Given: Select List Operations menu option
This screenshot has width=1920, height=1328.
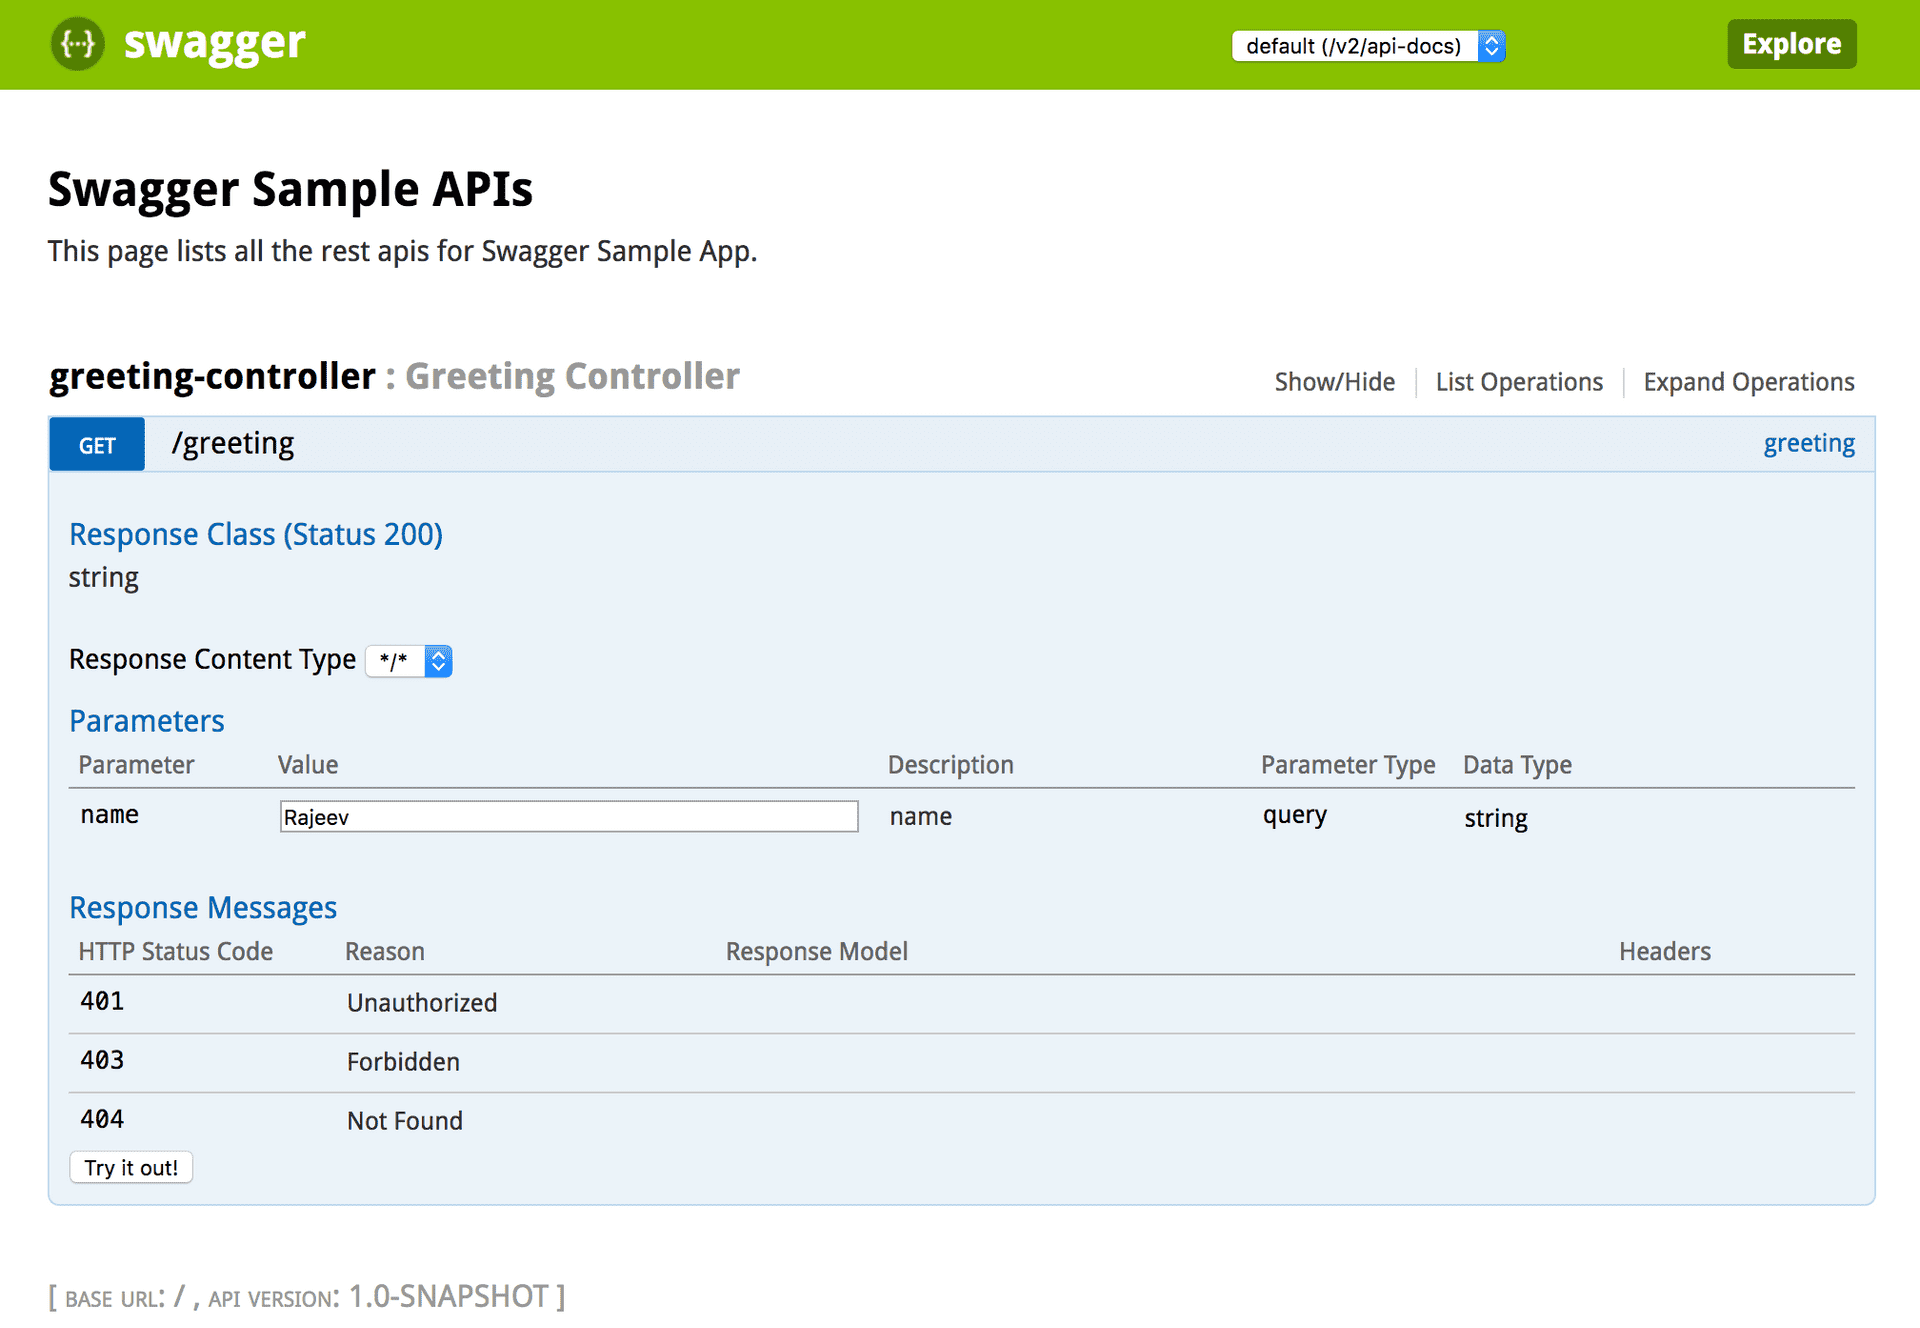Looking at the screenshot, I should [x=1516, y=381].
